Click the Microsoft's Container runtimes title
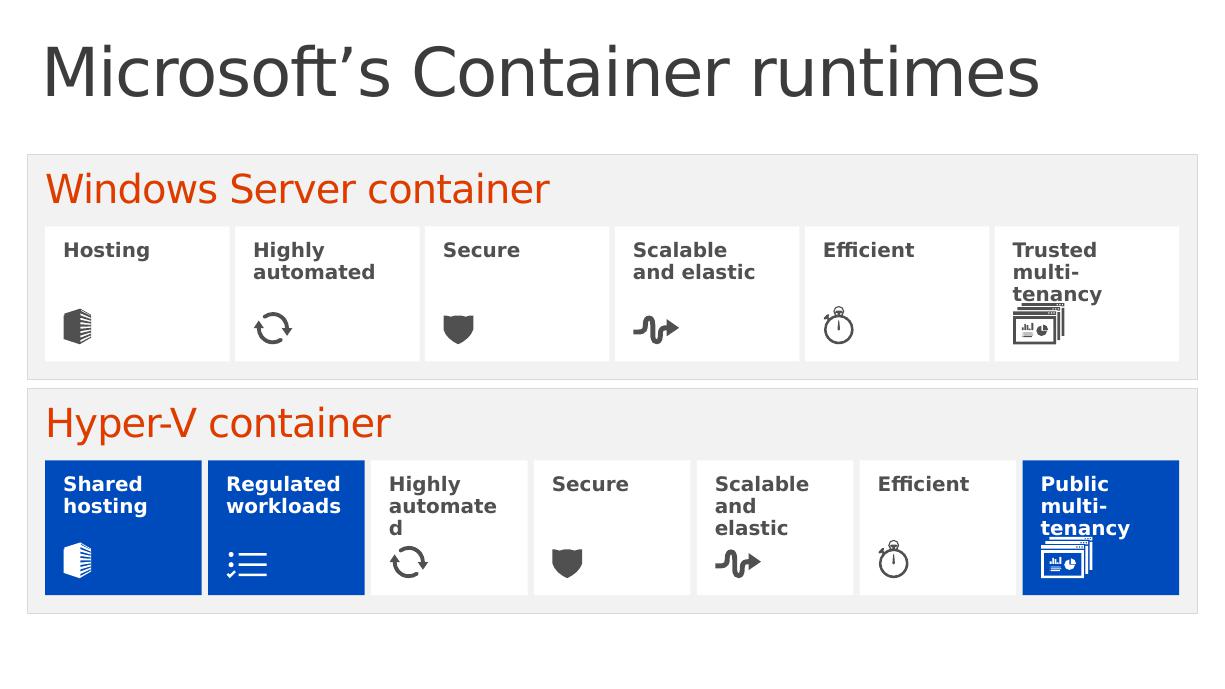The width and height of the screenshot is (1225, 689). pos(540,73)
